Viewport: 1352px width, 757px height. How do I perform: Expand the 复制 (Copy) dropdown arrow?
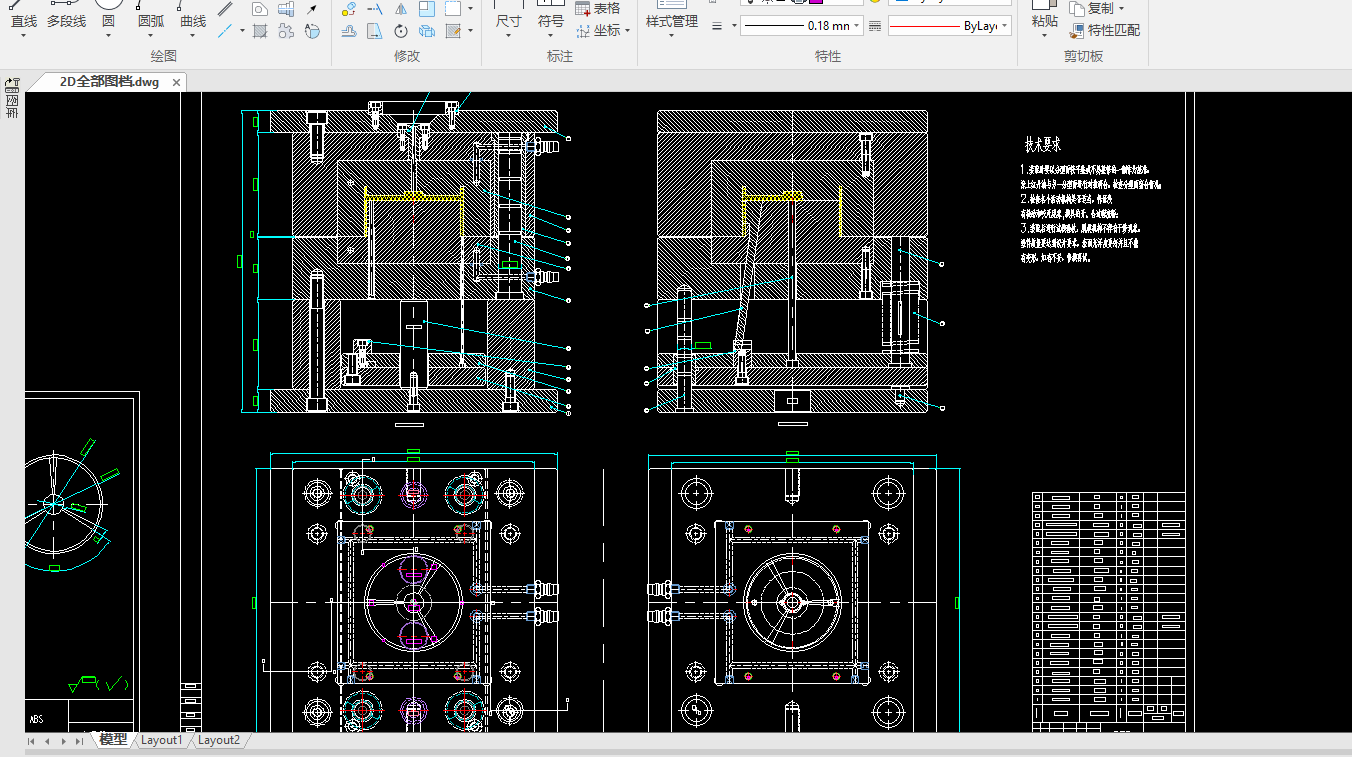[x=1121, y=8]
